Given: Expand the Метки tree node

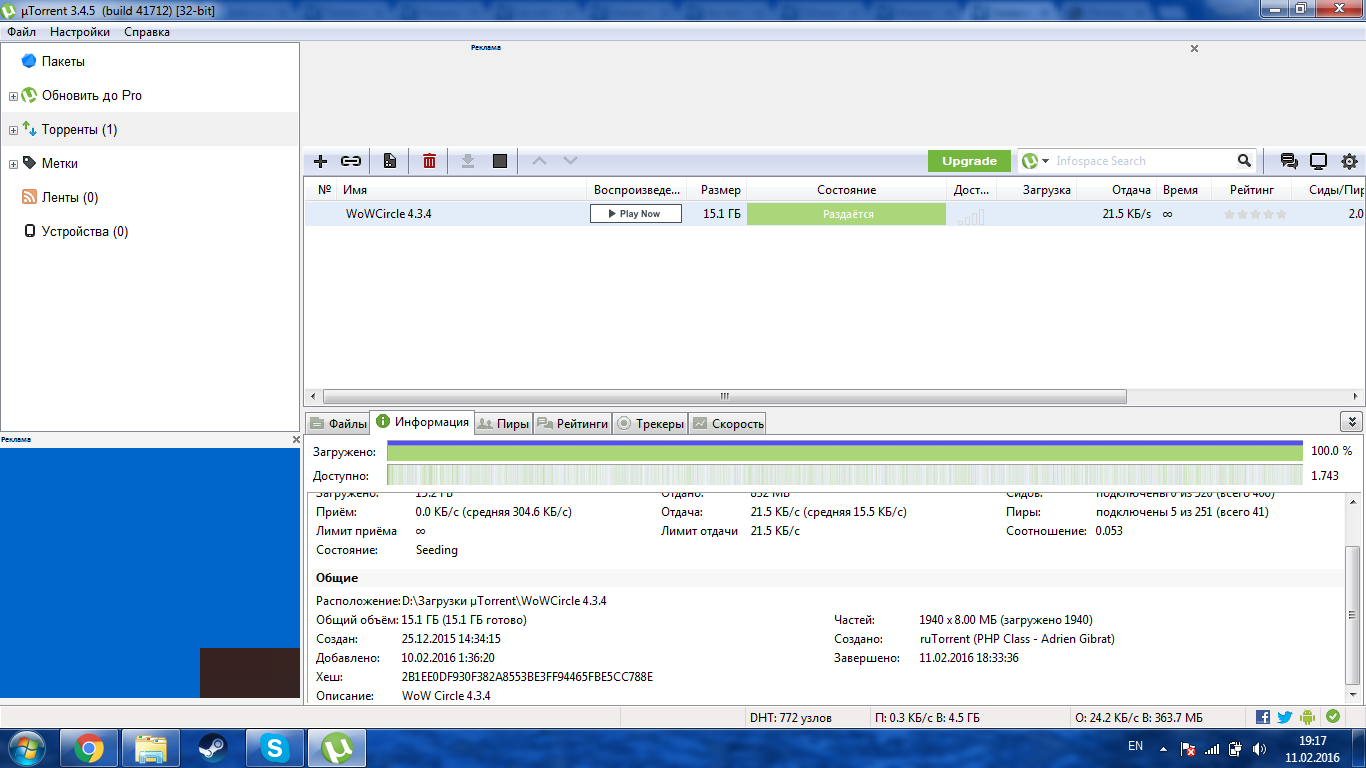Looking at the screenshot, I should 13,164.
